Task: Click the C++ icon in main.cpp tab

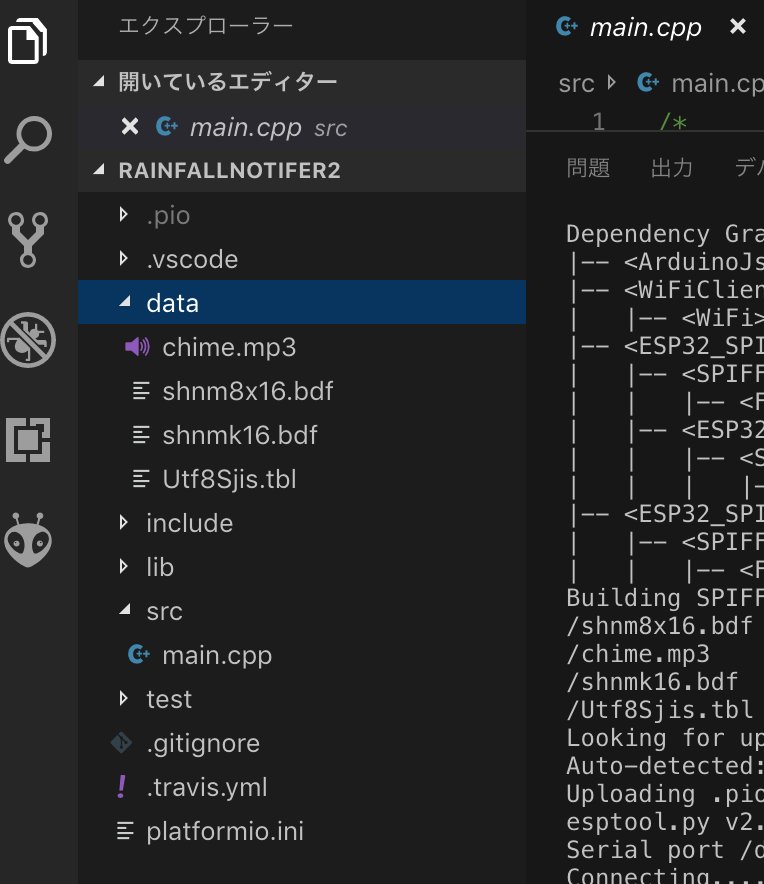Action: point(567,26)
